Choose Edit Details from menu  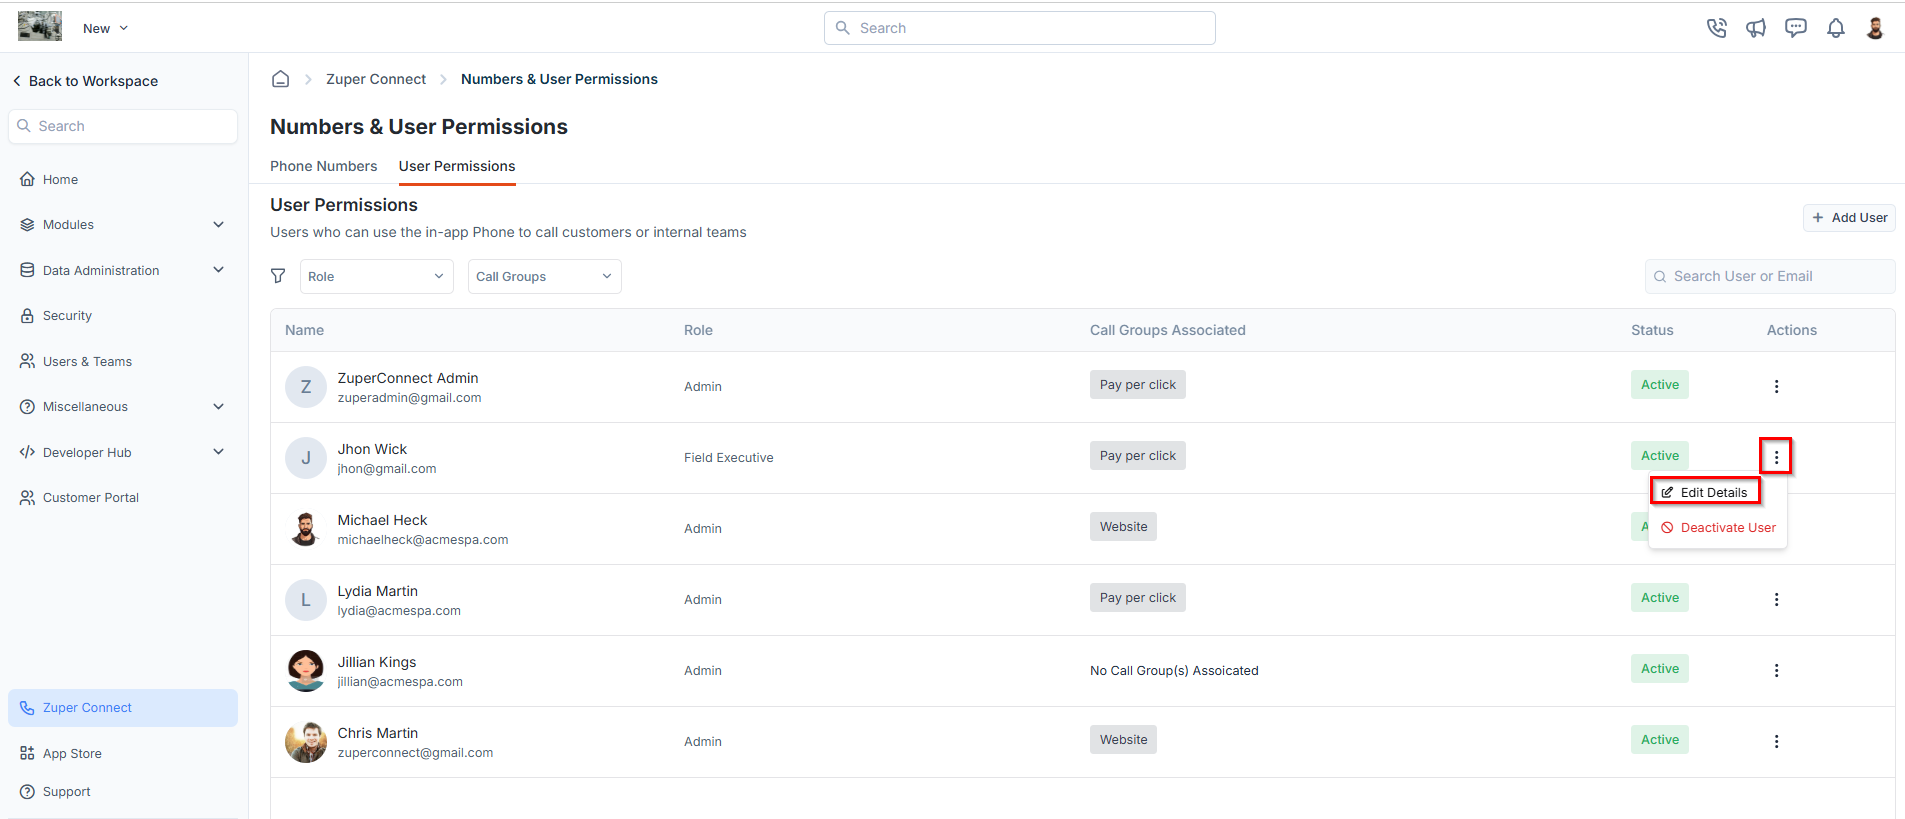coord(1706,493)
